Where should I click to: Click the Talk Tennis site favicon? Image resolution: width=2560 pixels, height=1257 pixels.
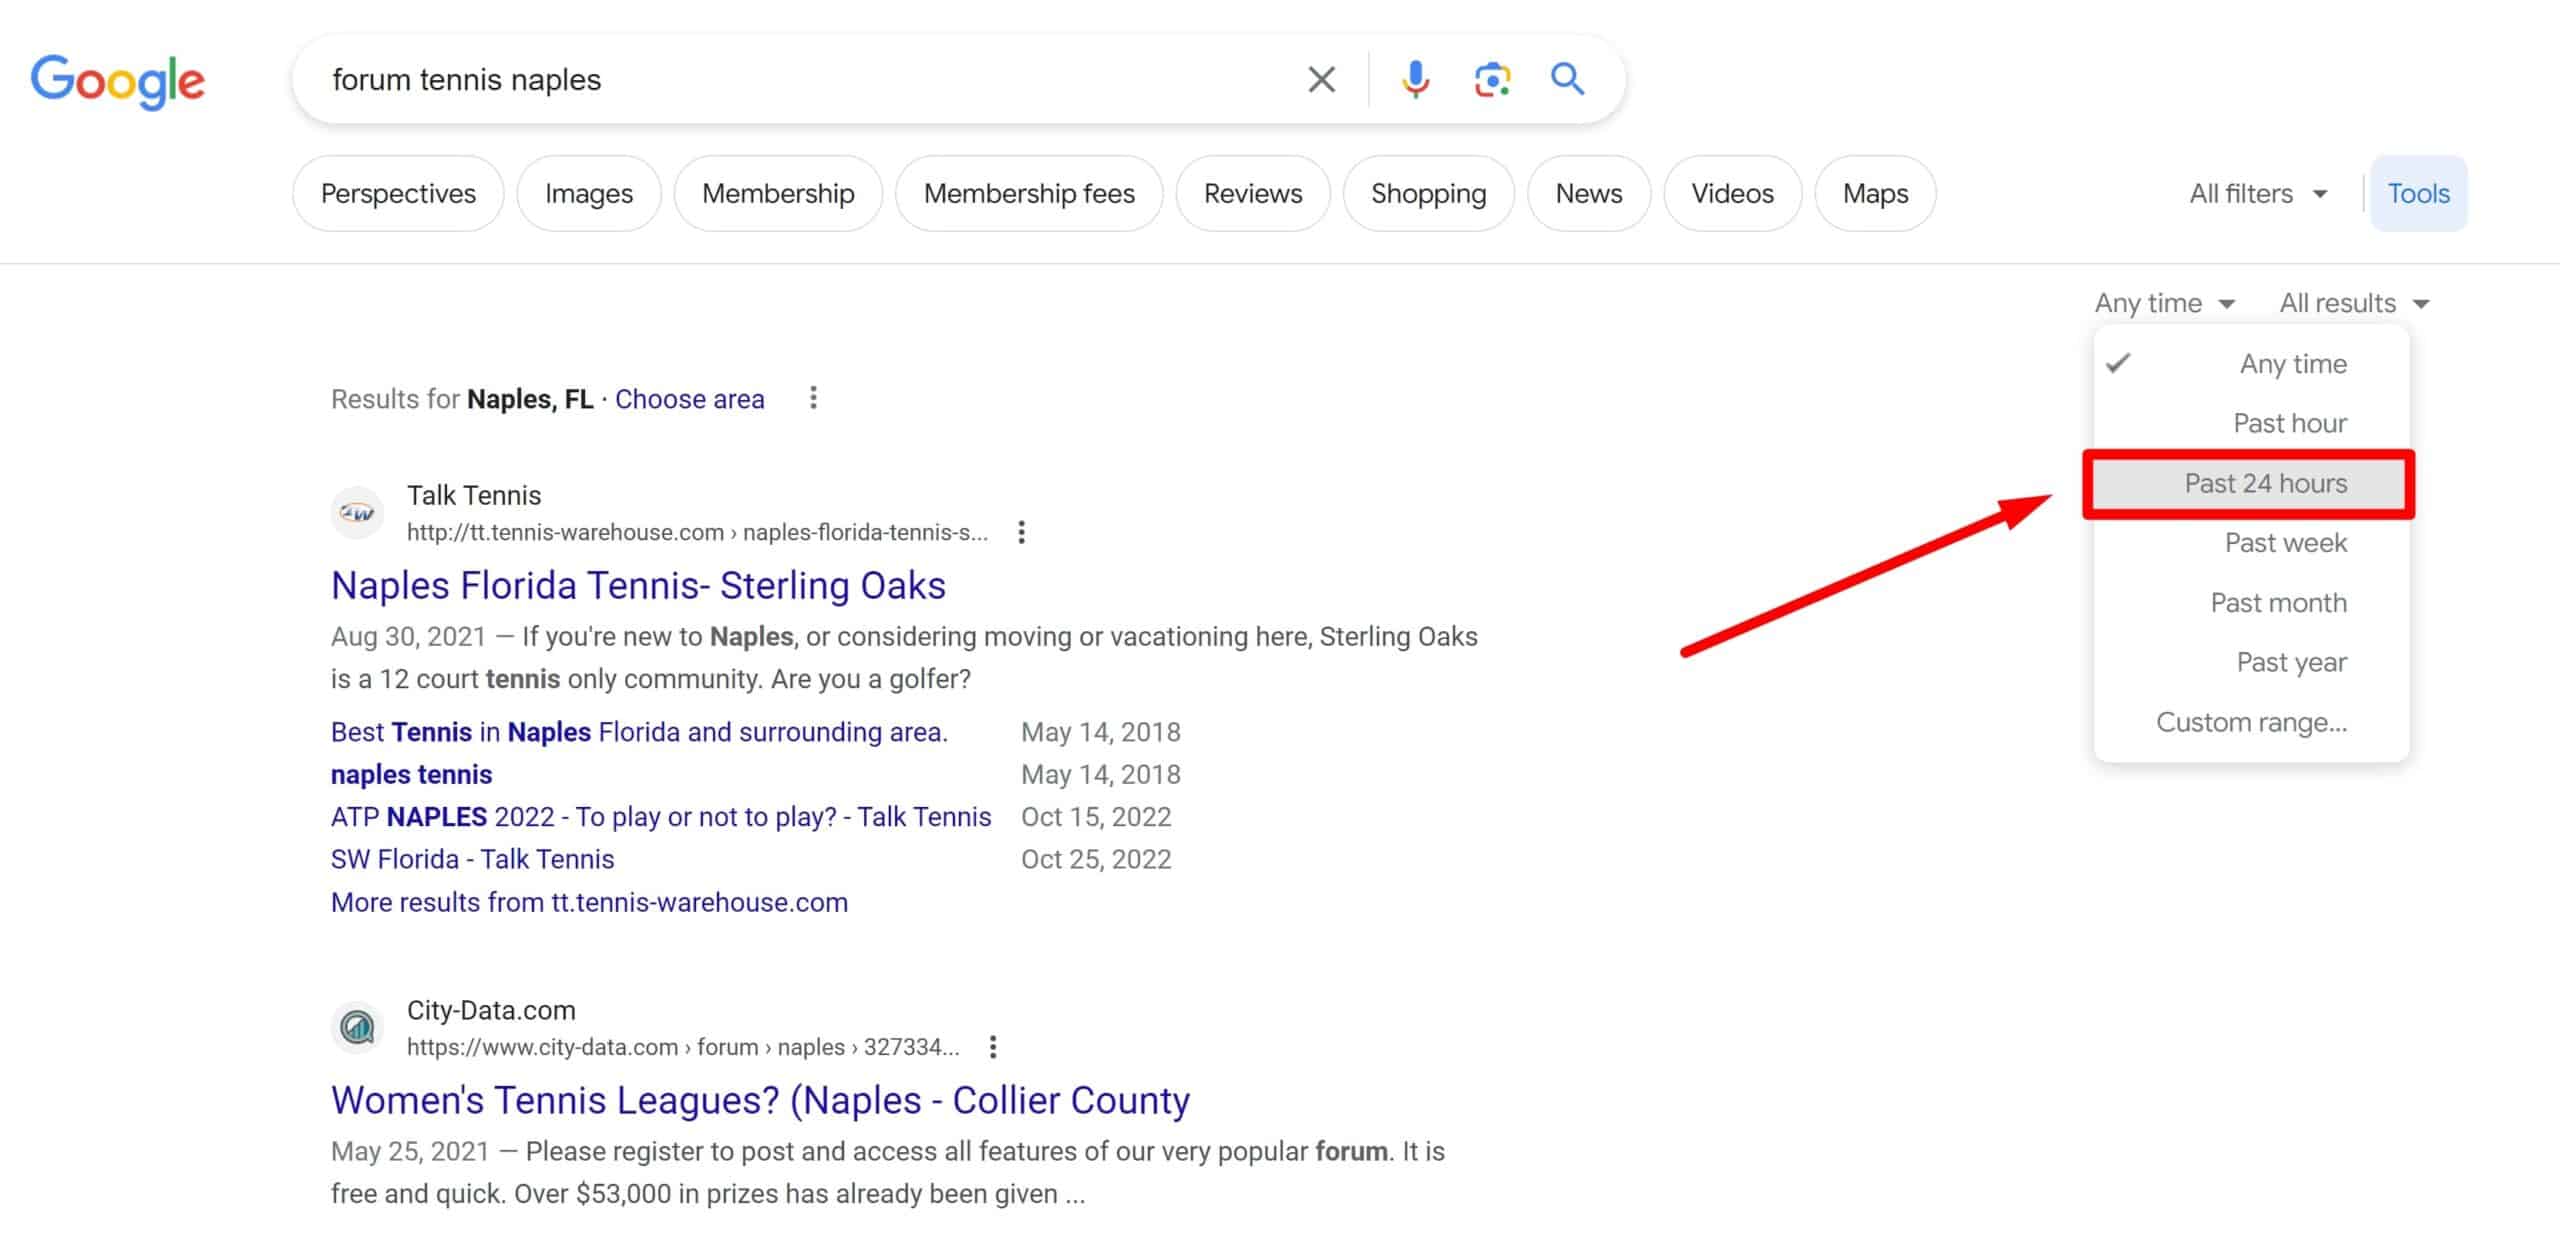click(357, 513)
